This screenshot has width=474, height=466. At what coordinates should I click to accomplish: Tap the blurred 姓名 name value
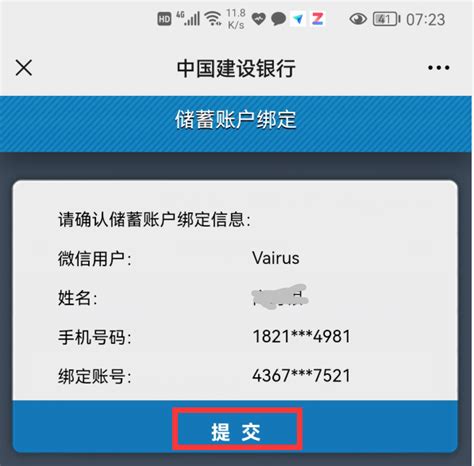(279, 296)
